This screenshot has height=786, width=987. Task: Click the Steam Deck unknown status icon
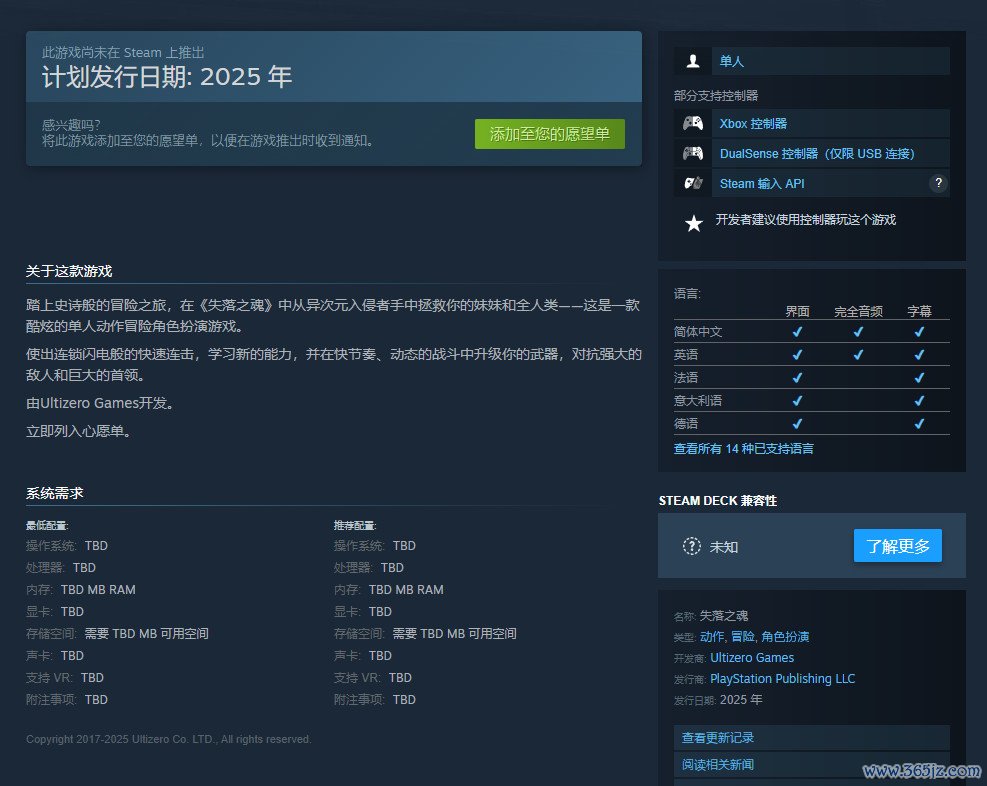coord(692,546)
